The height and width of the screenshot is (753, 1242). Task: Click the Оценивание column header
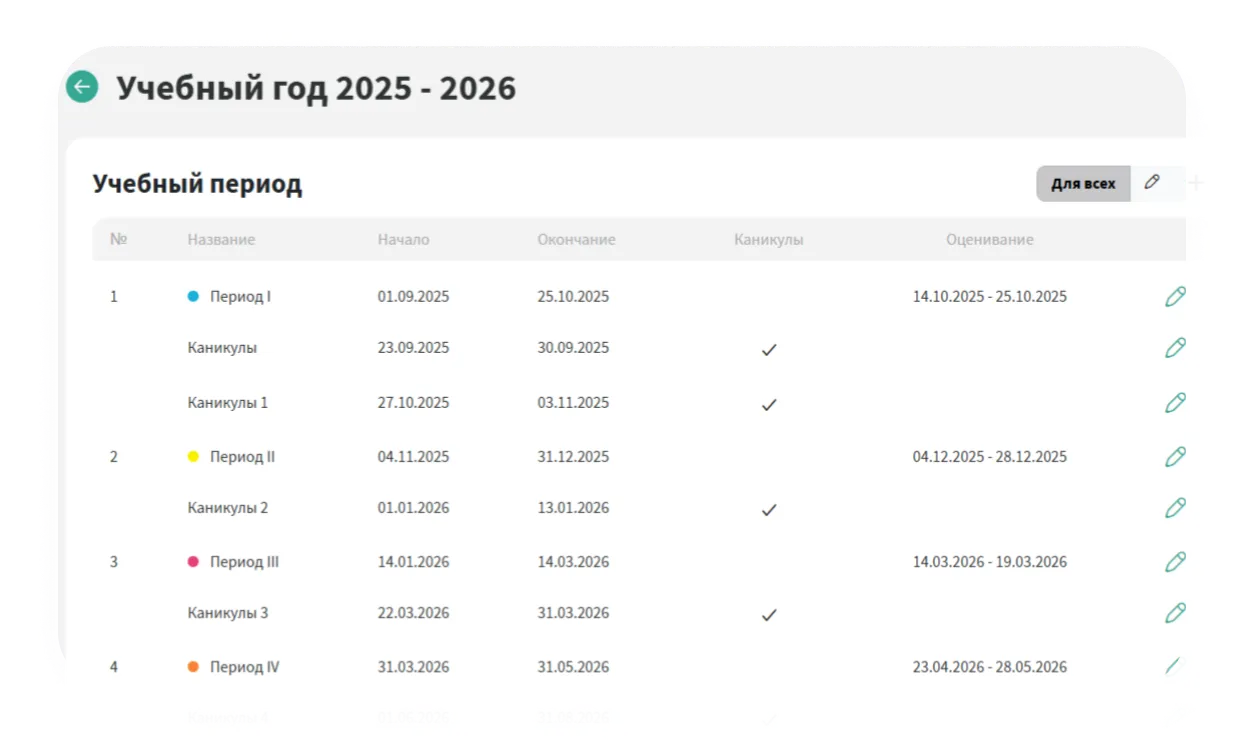(x=990, y=240)
